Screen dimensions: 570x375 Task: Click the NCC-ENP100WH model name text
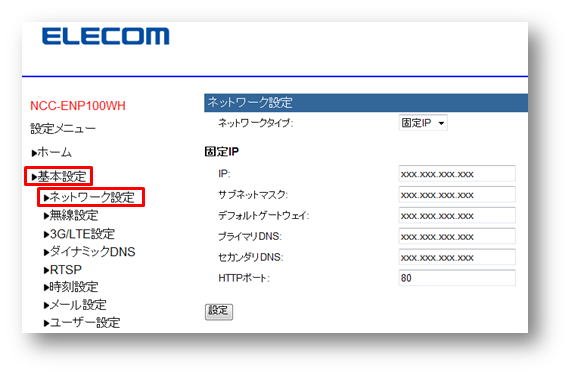pos(78,106)
